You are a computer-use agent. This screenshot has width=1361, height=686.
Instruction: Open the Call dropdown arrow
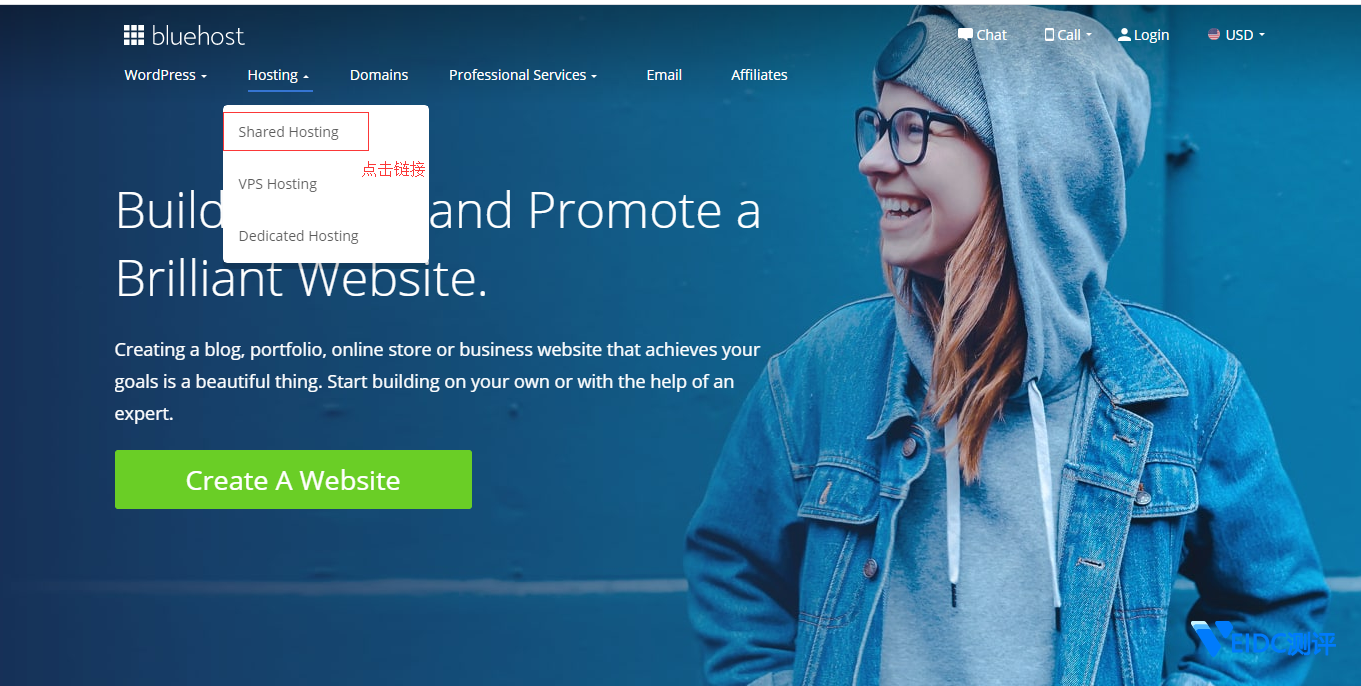pyautogui.click(x=1088, y=35)
